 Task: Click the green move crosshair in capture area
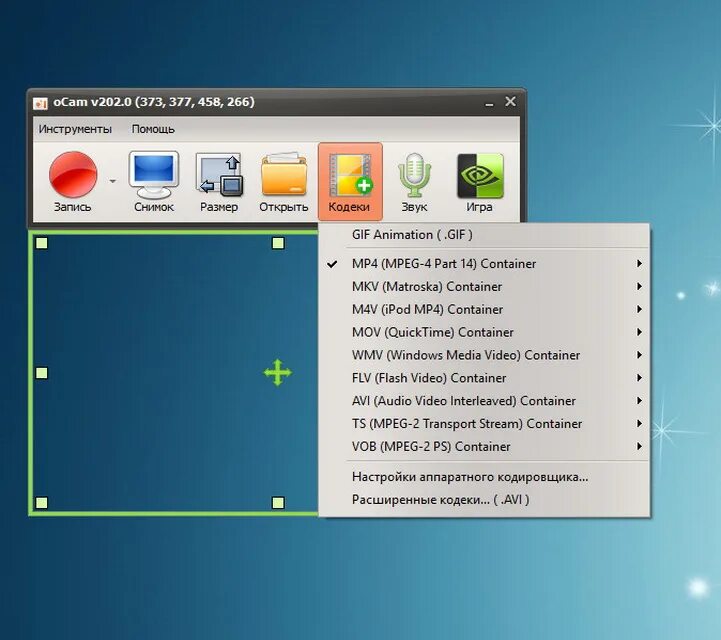pyautogui.click(x=278, y=372)
